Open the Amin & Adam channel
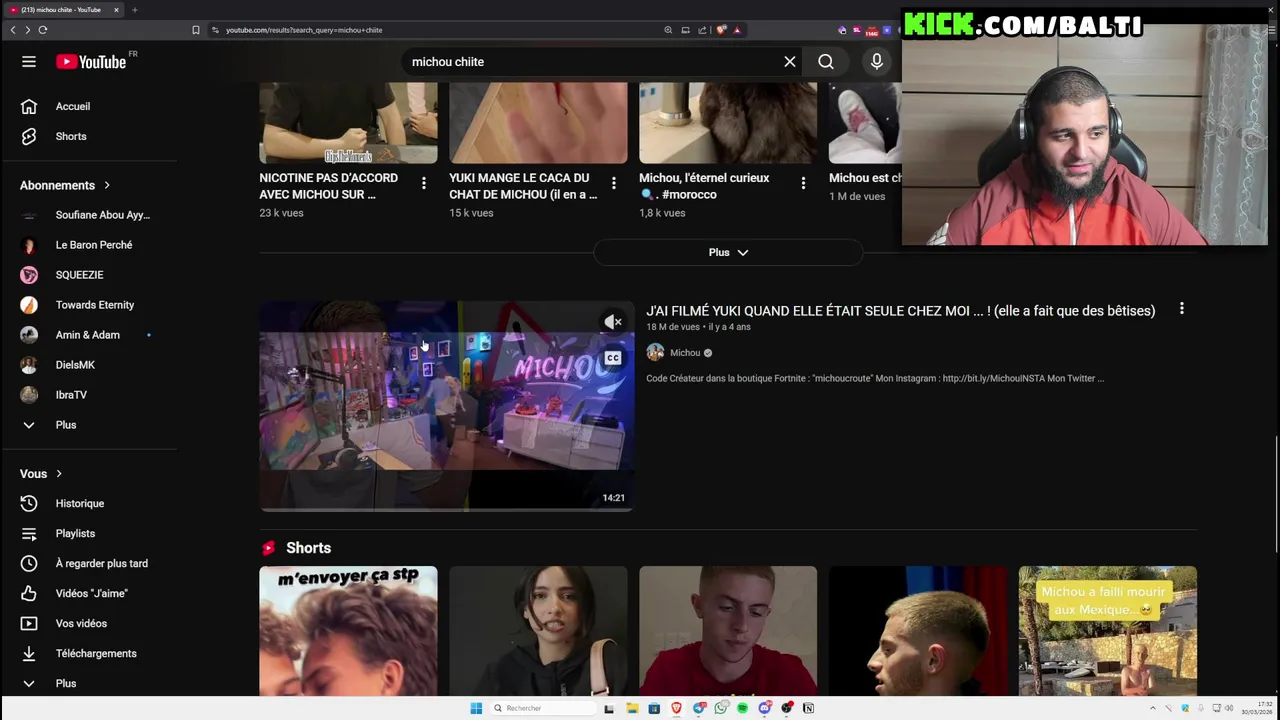Screen dimensions: 1280x720 coord(88,335)
